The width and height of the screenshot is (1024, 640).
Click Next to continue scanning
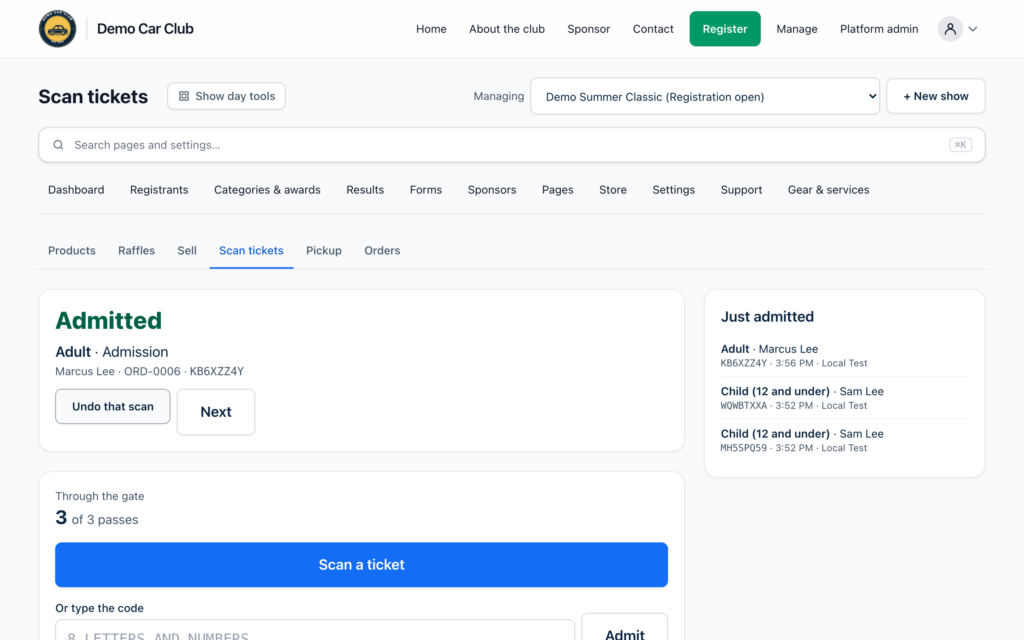pyautogui.click(x=216, y=412)
